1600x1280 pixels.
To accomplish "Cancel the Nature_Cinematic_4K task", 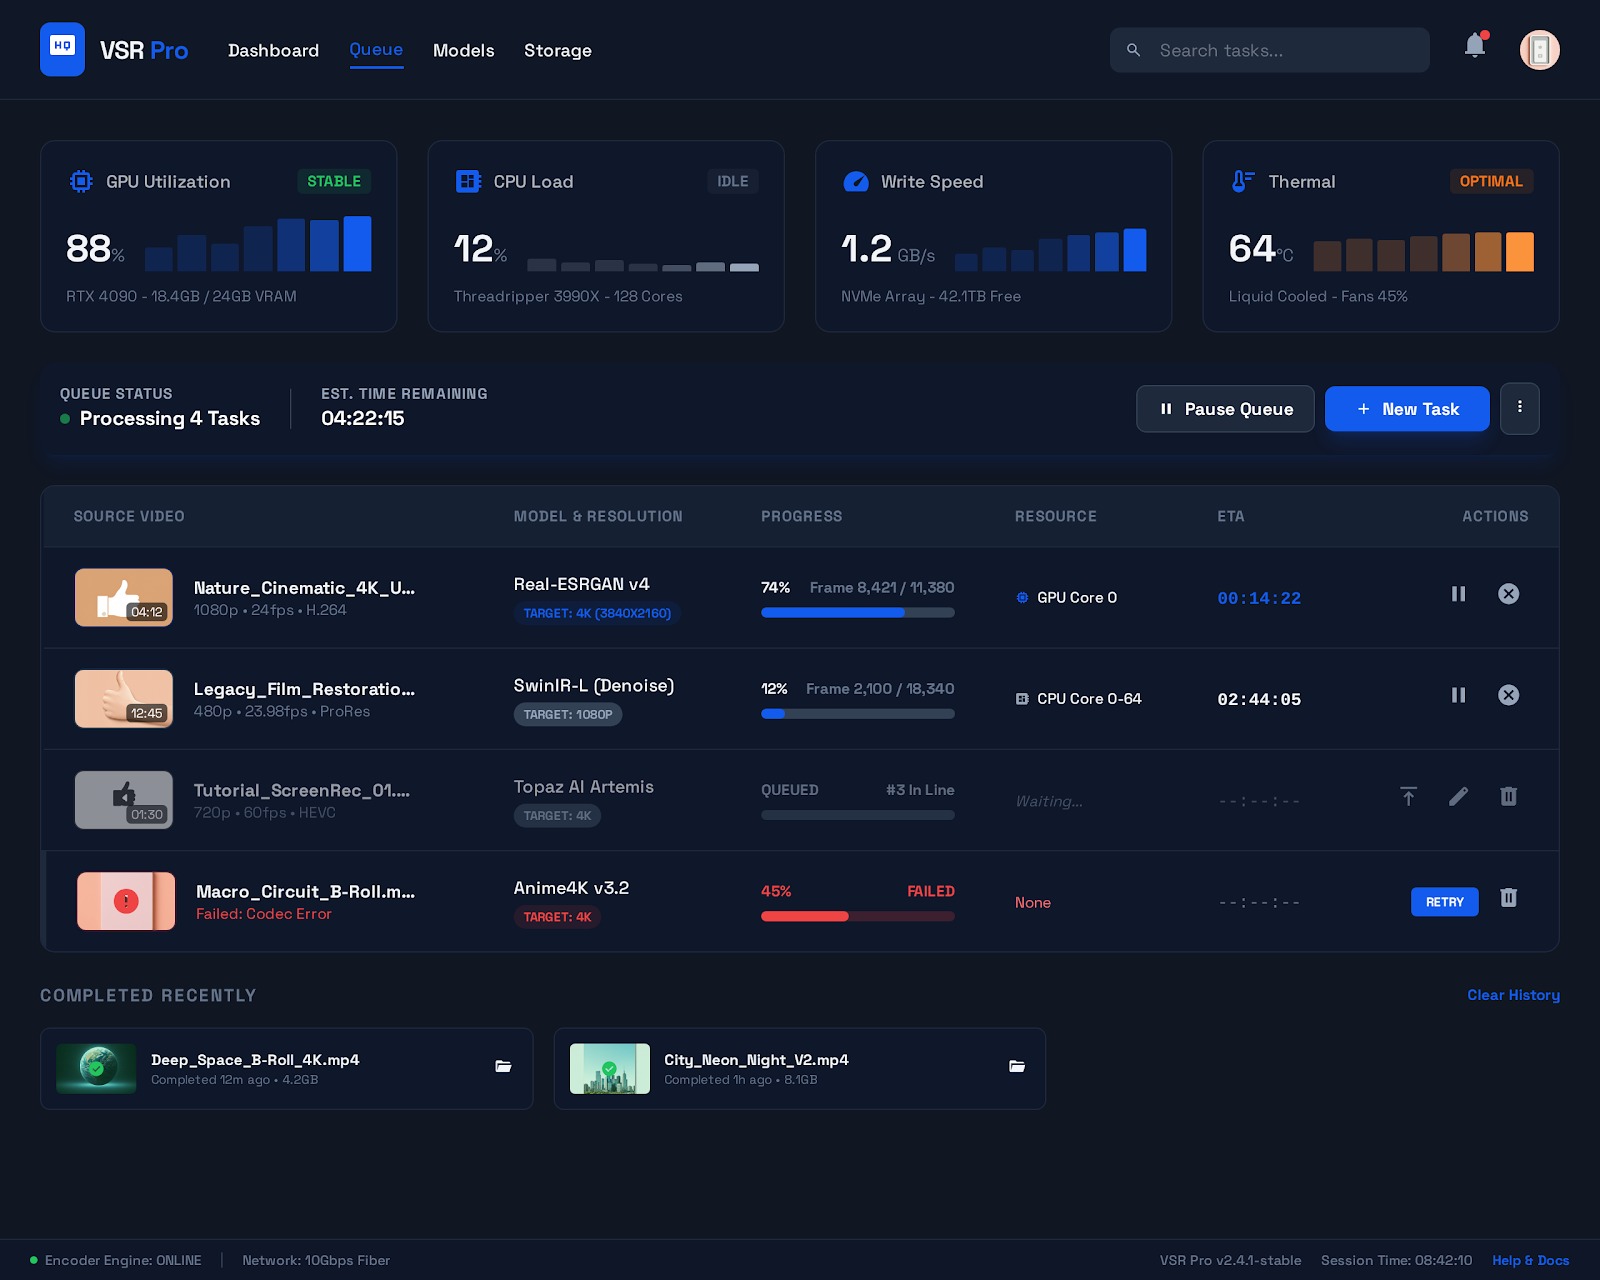I will point(1508,594).
